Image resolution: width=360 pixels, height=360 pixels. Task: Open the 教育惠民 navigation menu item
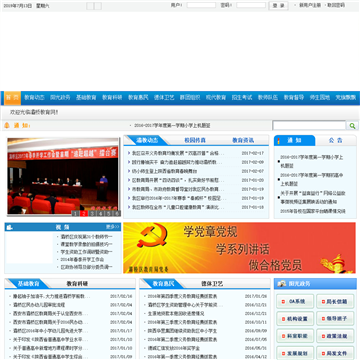tap(138, 98)
